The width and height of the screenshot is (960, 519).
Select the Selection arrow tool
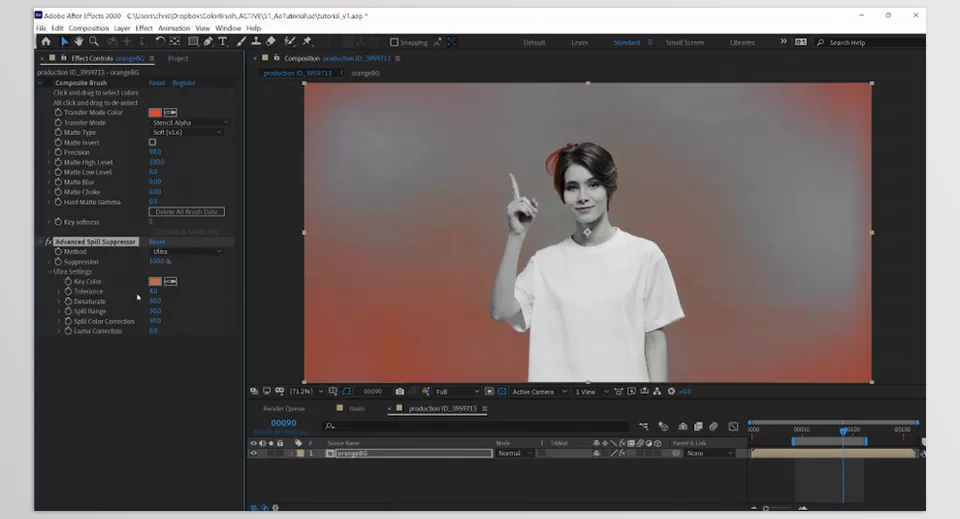[x=64, y=42]
